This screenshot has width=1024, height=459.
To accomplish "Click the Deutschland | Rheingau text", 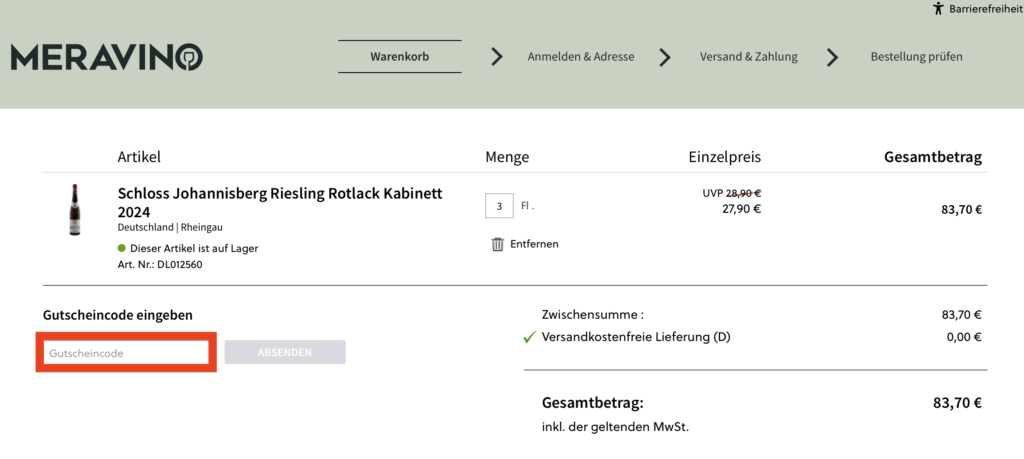I will tap(170, 227).
